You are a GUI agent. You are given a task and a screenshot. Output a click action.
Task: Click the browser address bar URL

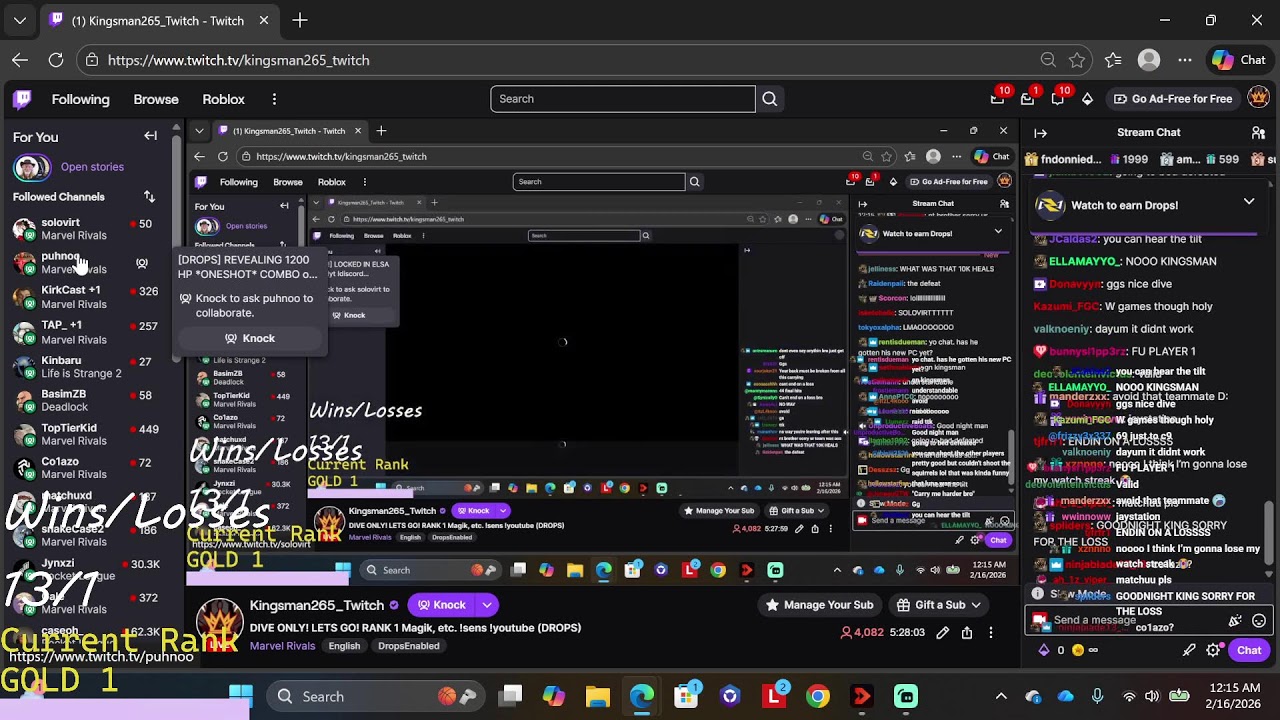tap(239, 60)
